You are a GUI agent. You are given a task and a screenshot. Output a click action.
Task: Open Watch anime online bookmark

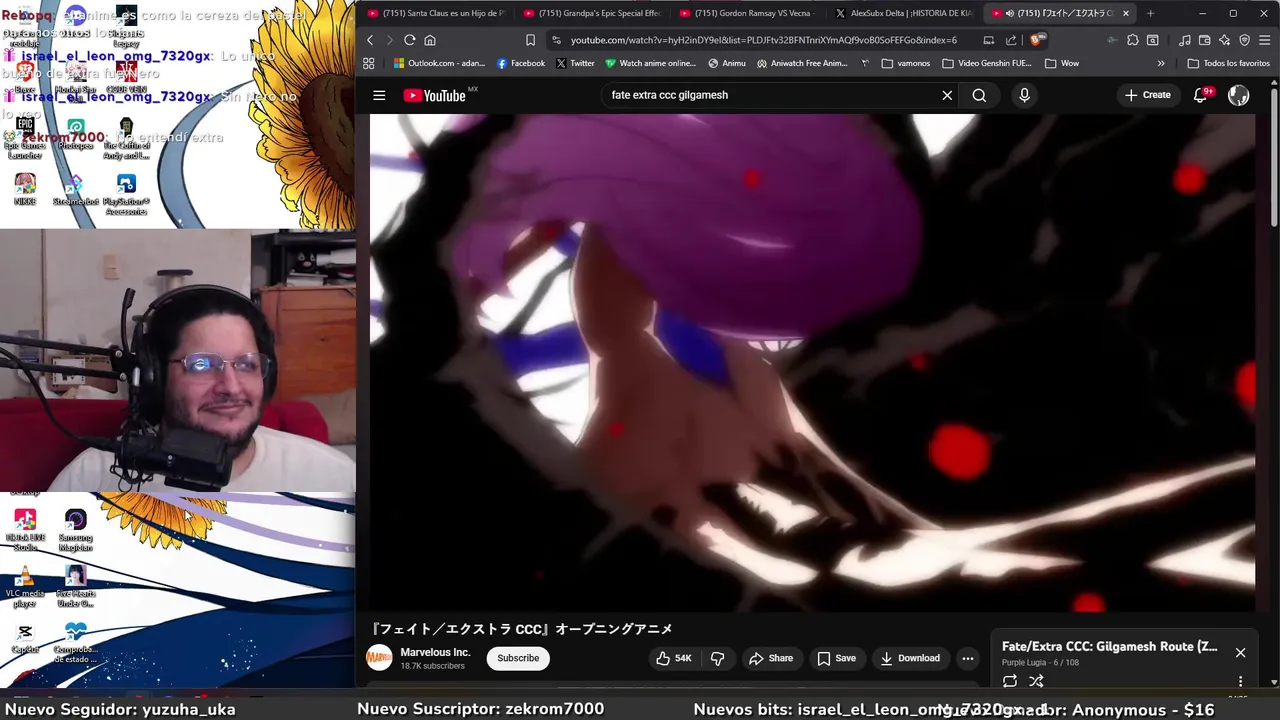tap(650, 63)
